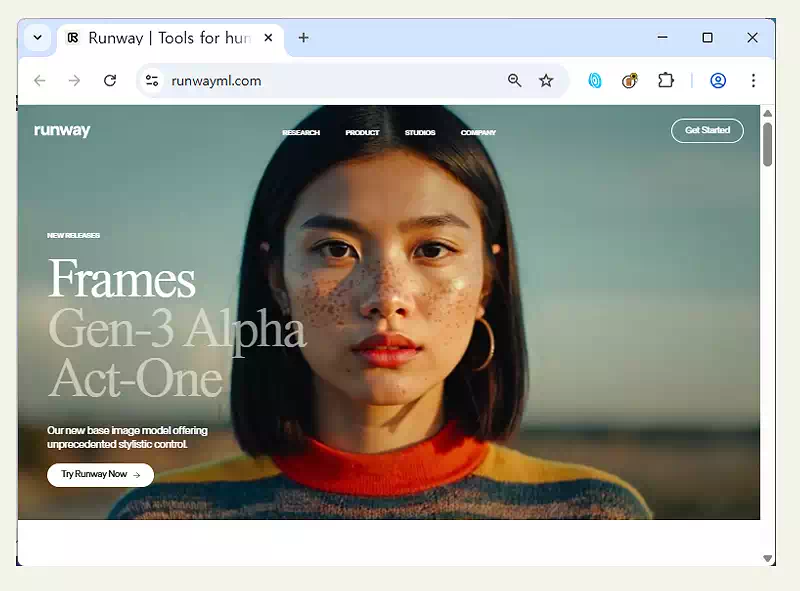Click the Try Runway Now button
The height and width of the screenshot is (591, 800).
[100, 475]
